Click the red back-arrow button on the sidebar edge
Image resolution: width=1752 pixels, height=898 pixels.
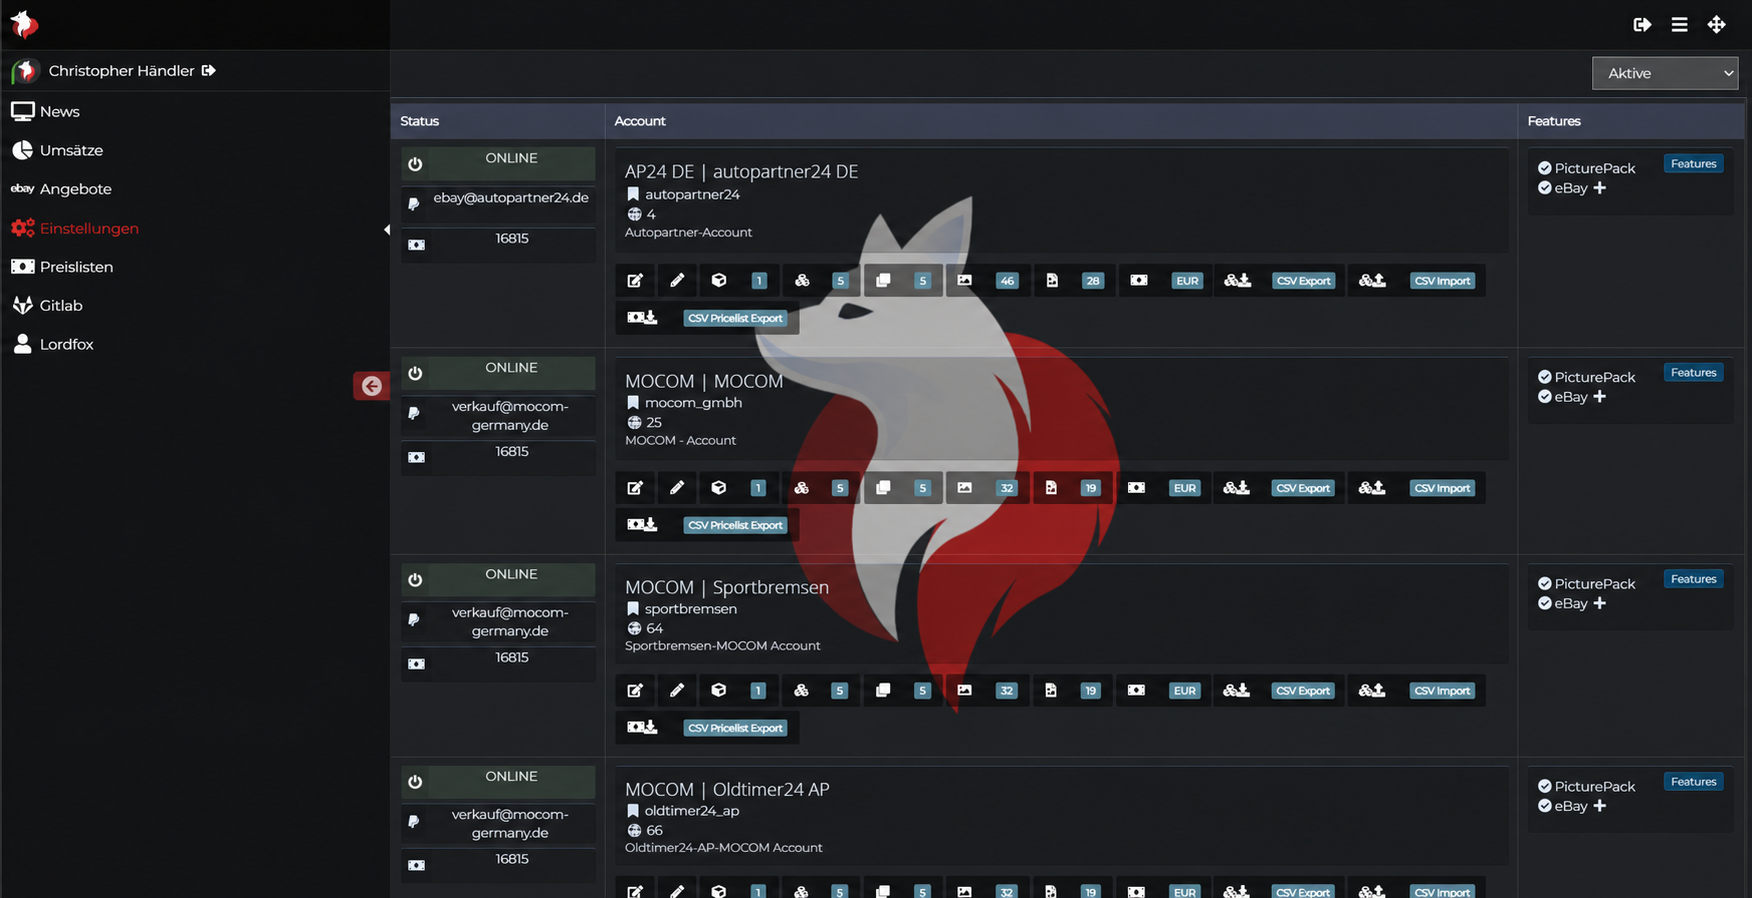tap(371, 386)
